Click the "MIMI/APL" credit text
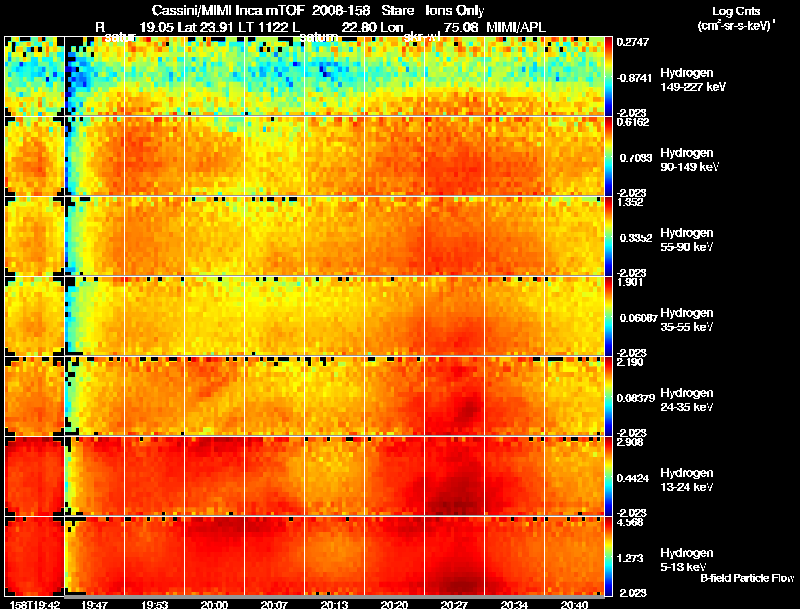The height and width of the screenshot is (609, 800). coord(516,28)
